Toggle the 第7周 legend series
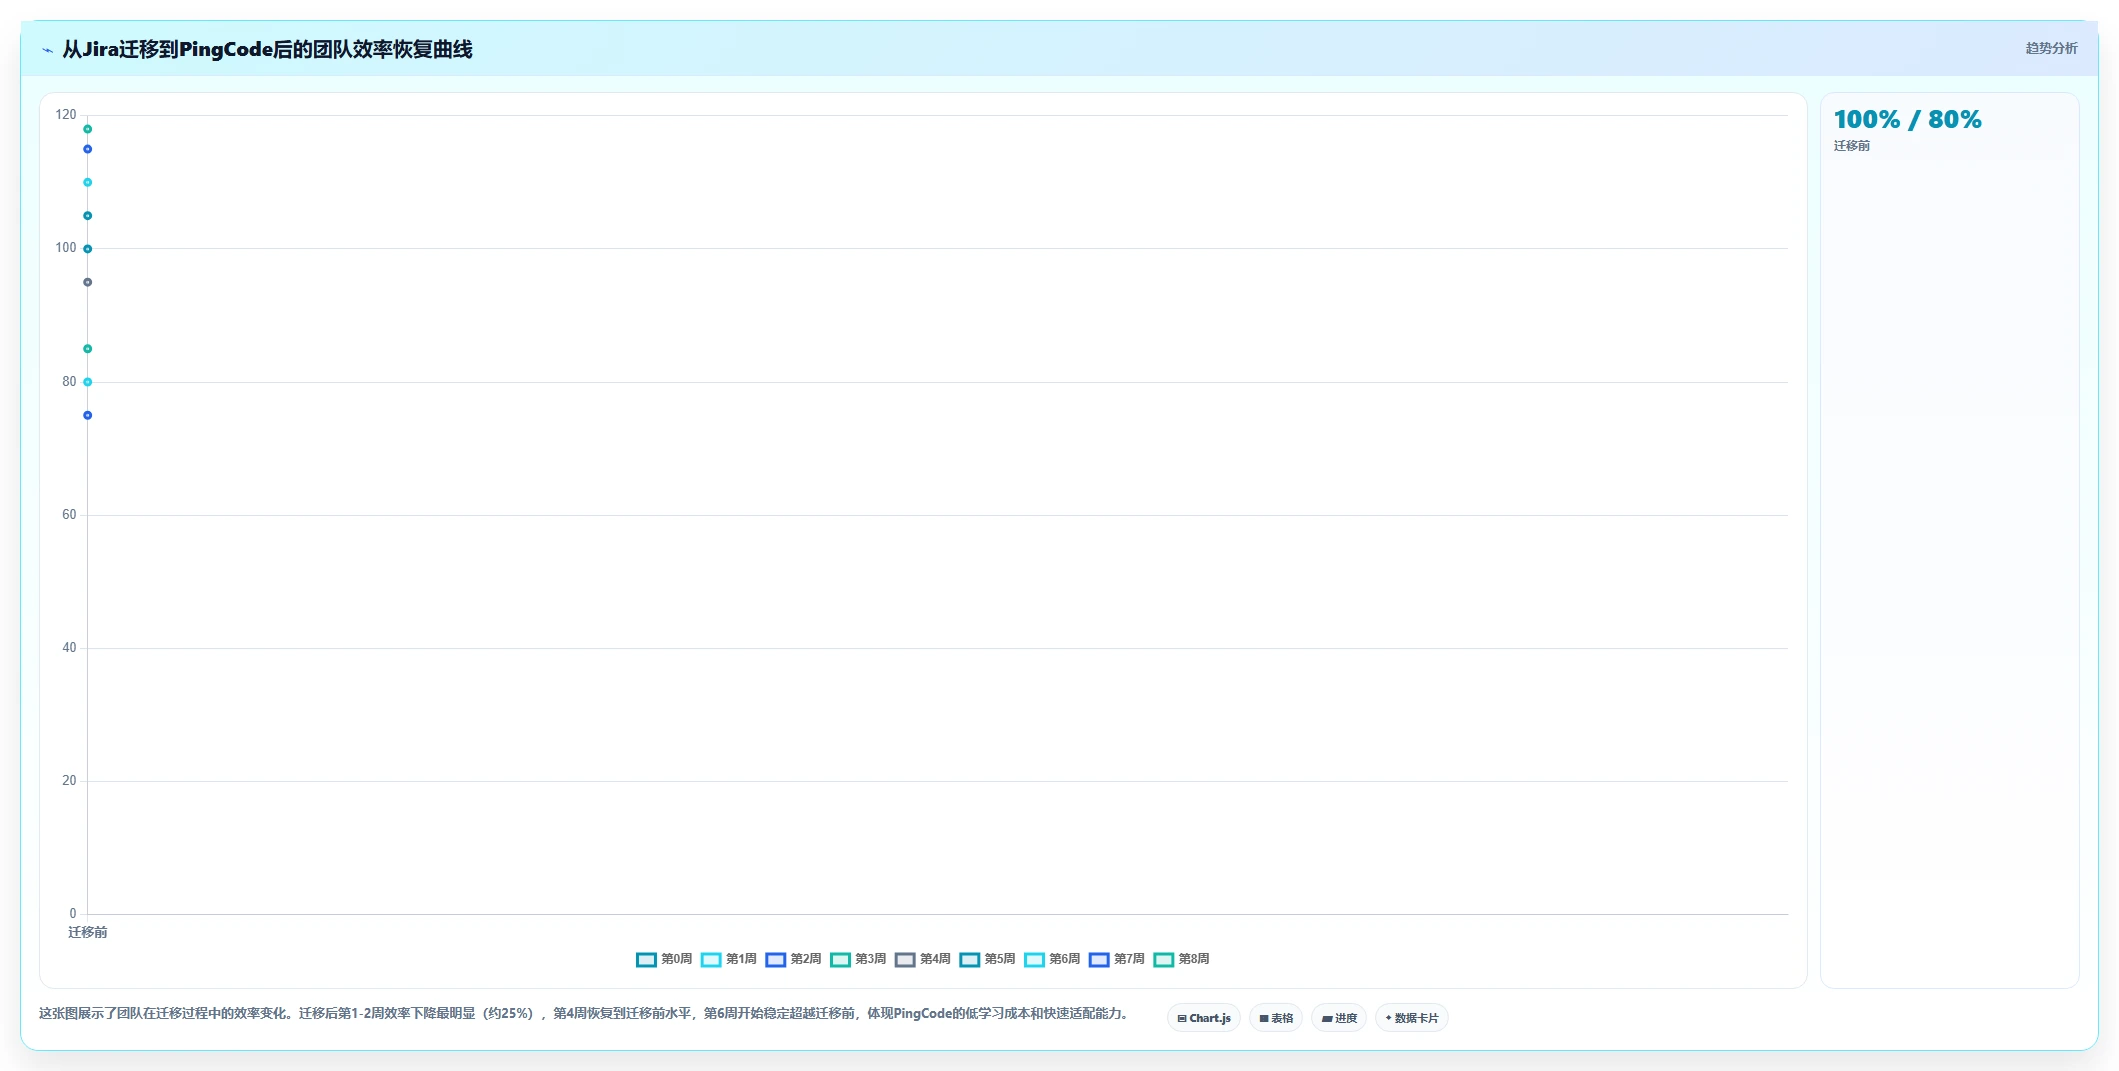Screen dimensions: 2119x1071 coord(1117,959)
